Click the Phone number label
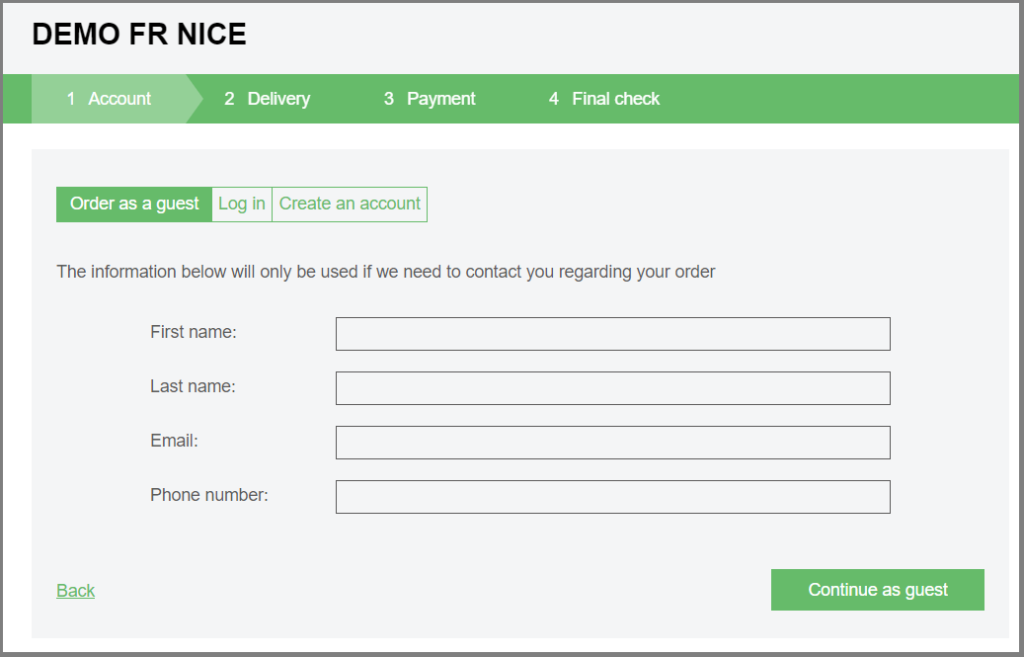 (209, 495)
